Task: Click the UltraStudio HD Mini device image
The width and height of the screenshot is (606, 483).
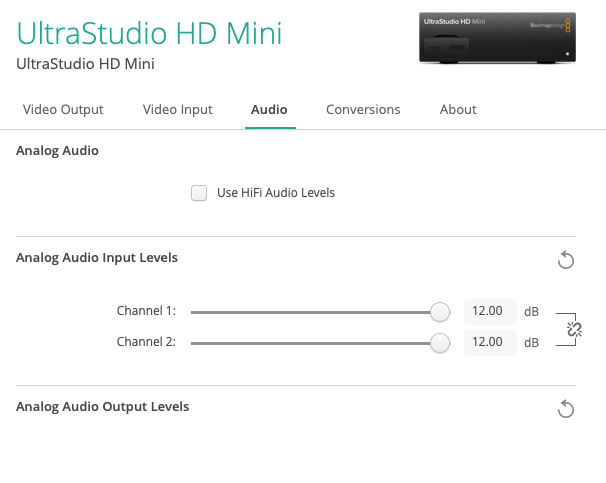Action: click(497, 37)
